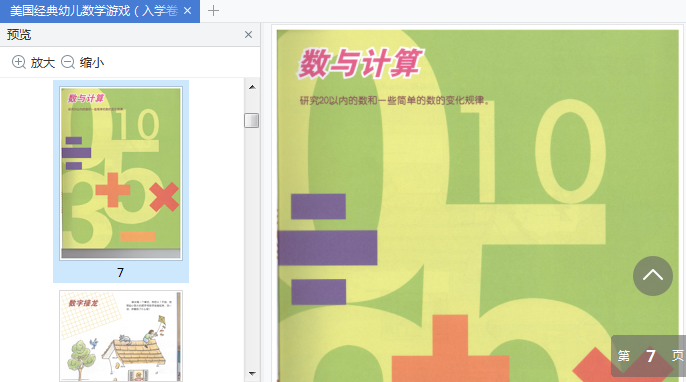Click the 缩小 text label
This screenshot has height=382, width=686.
point(92,63)
